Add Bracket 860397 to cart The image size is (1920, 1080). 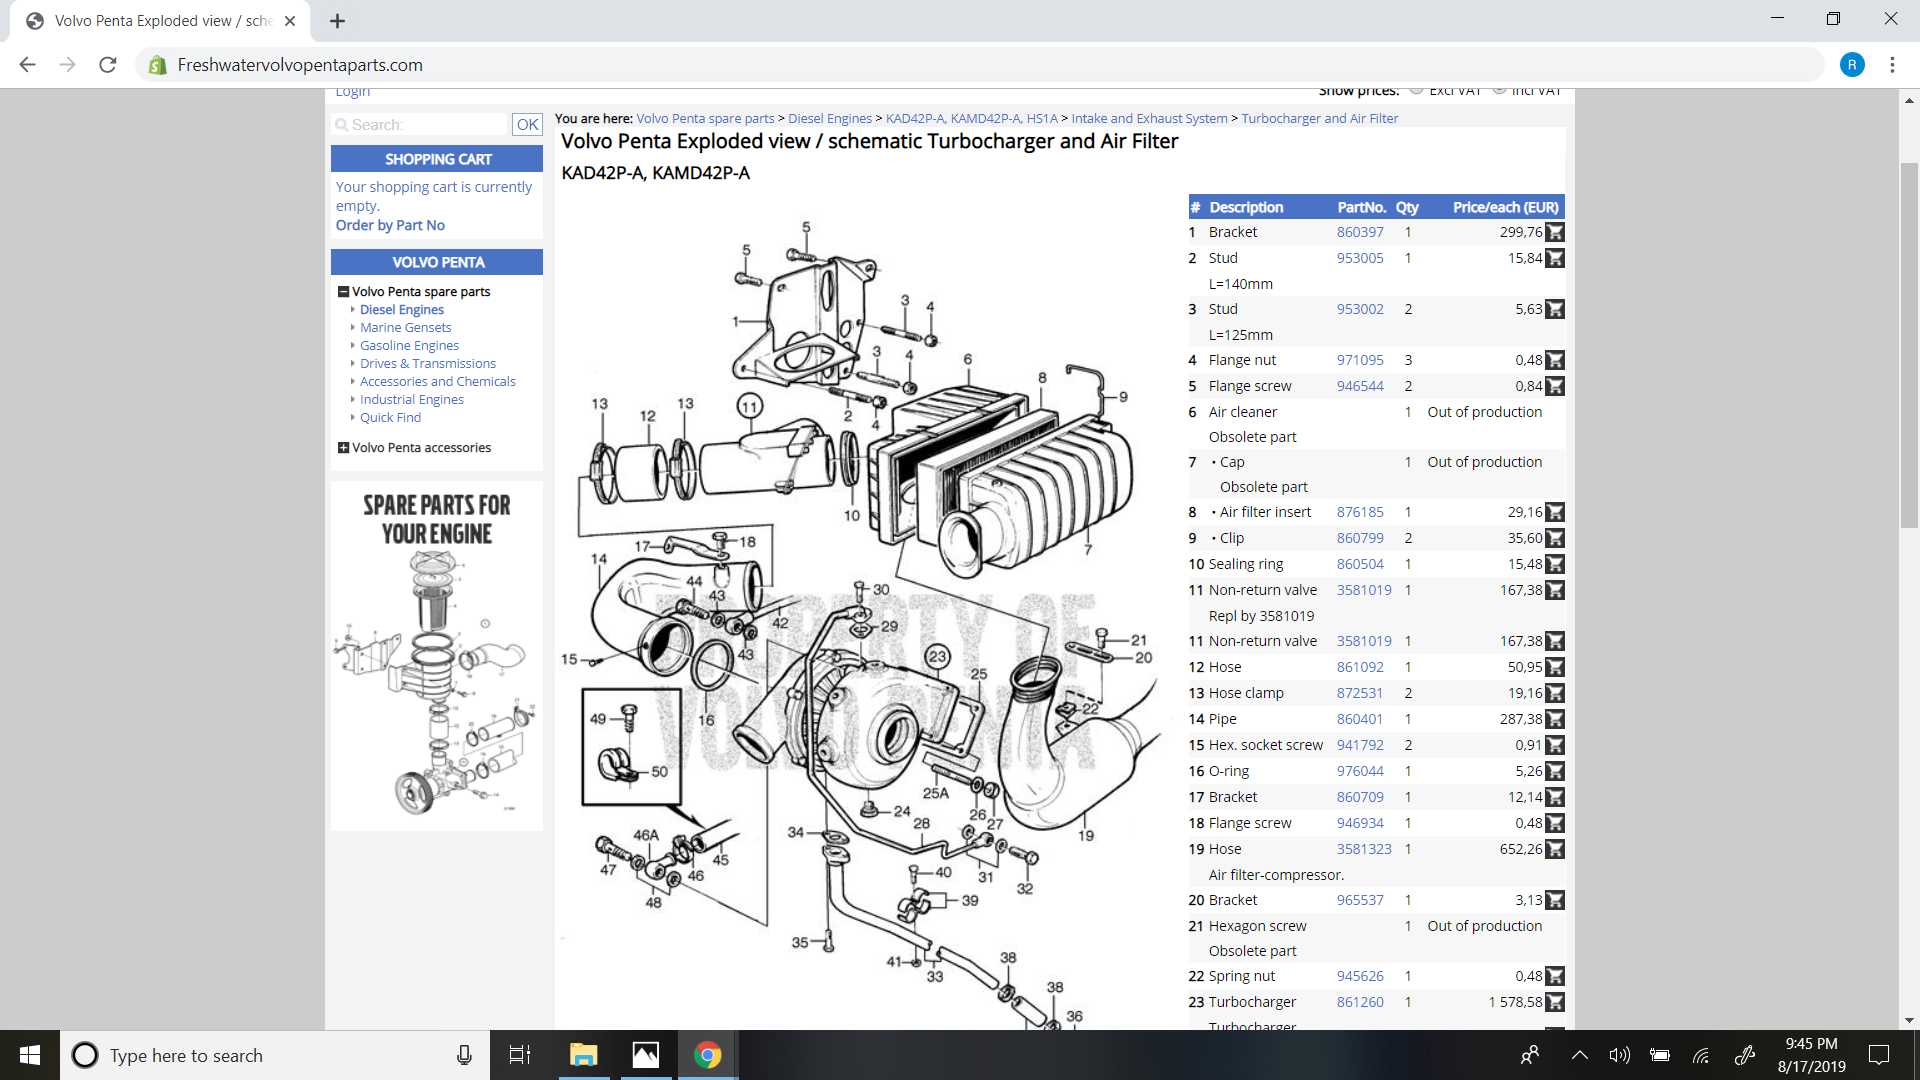[x=1555, y=232]
